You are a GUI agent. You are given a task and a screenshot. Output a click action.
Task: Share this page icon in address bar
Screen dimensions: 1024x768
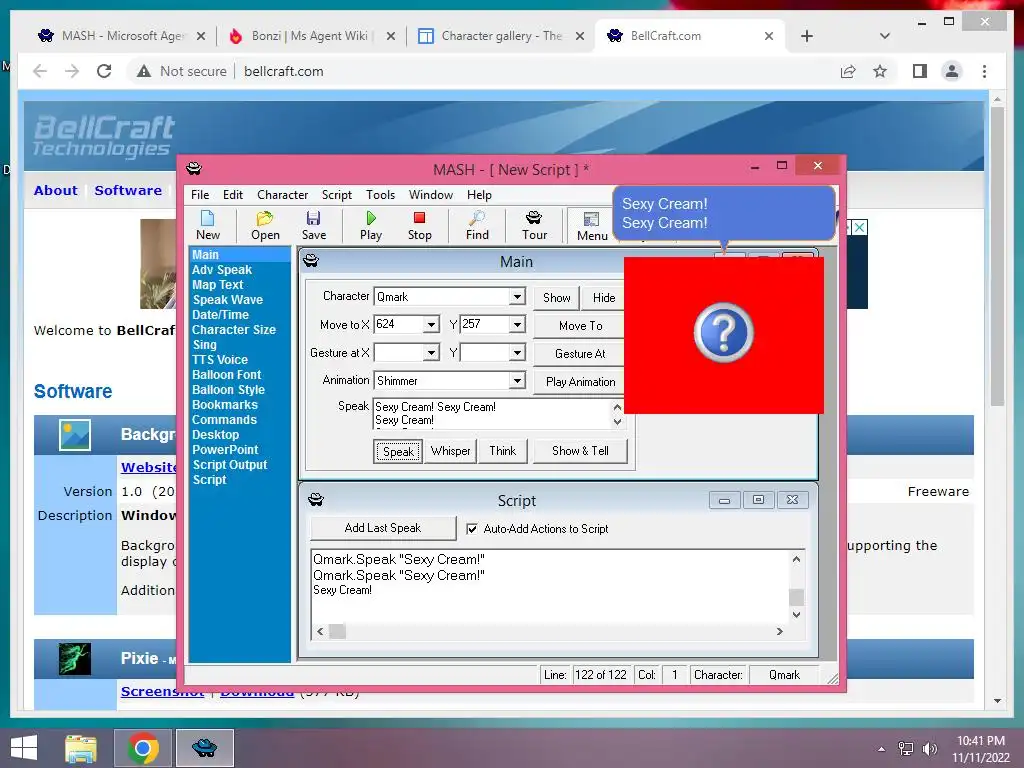pyautogui.click(x=848, y=71)
